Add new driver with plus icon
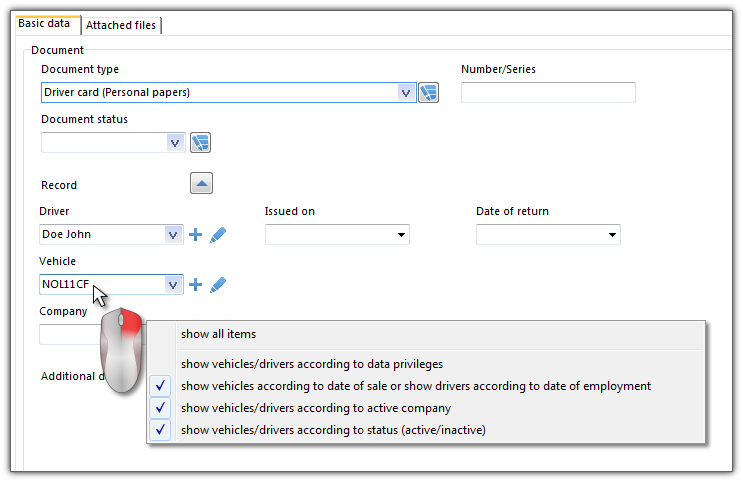 tap(195, 235)
